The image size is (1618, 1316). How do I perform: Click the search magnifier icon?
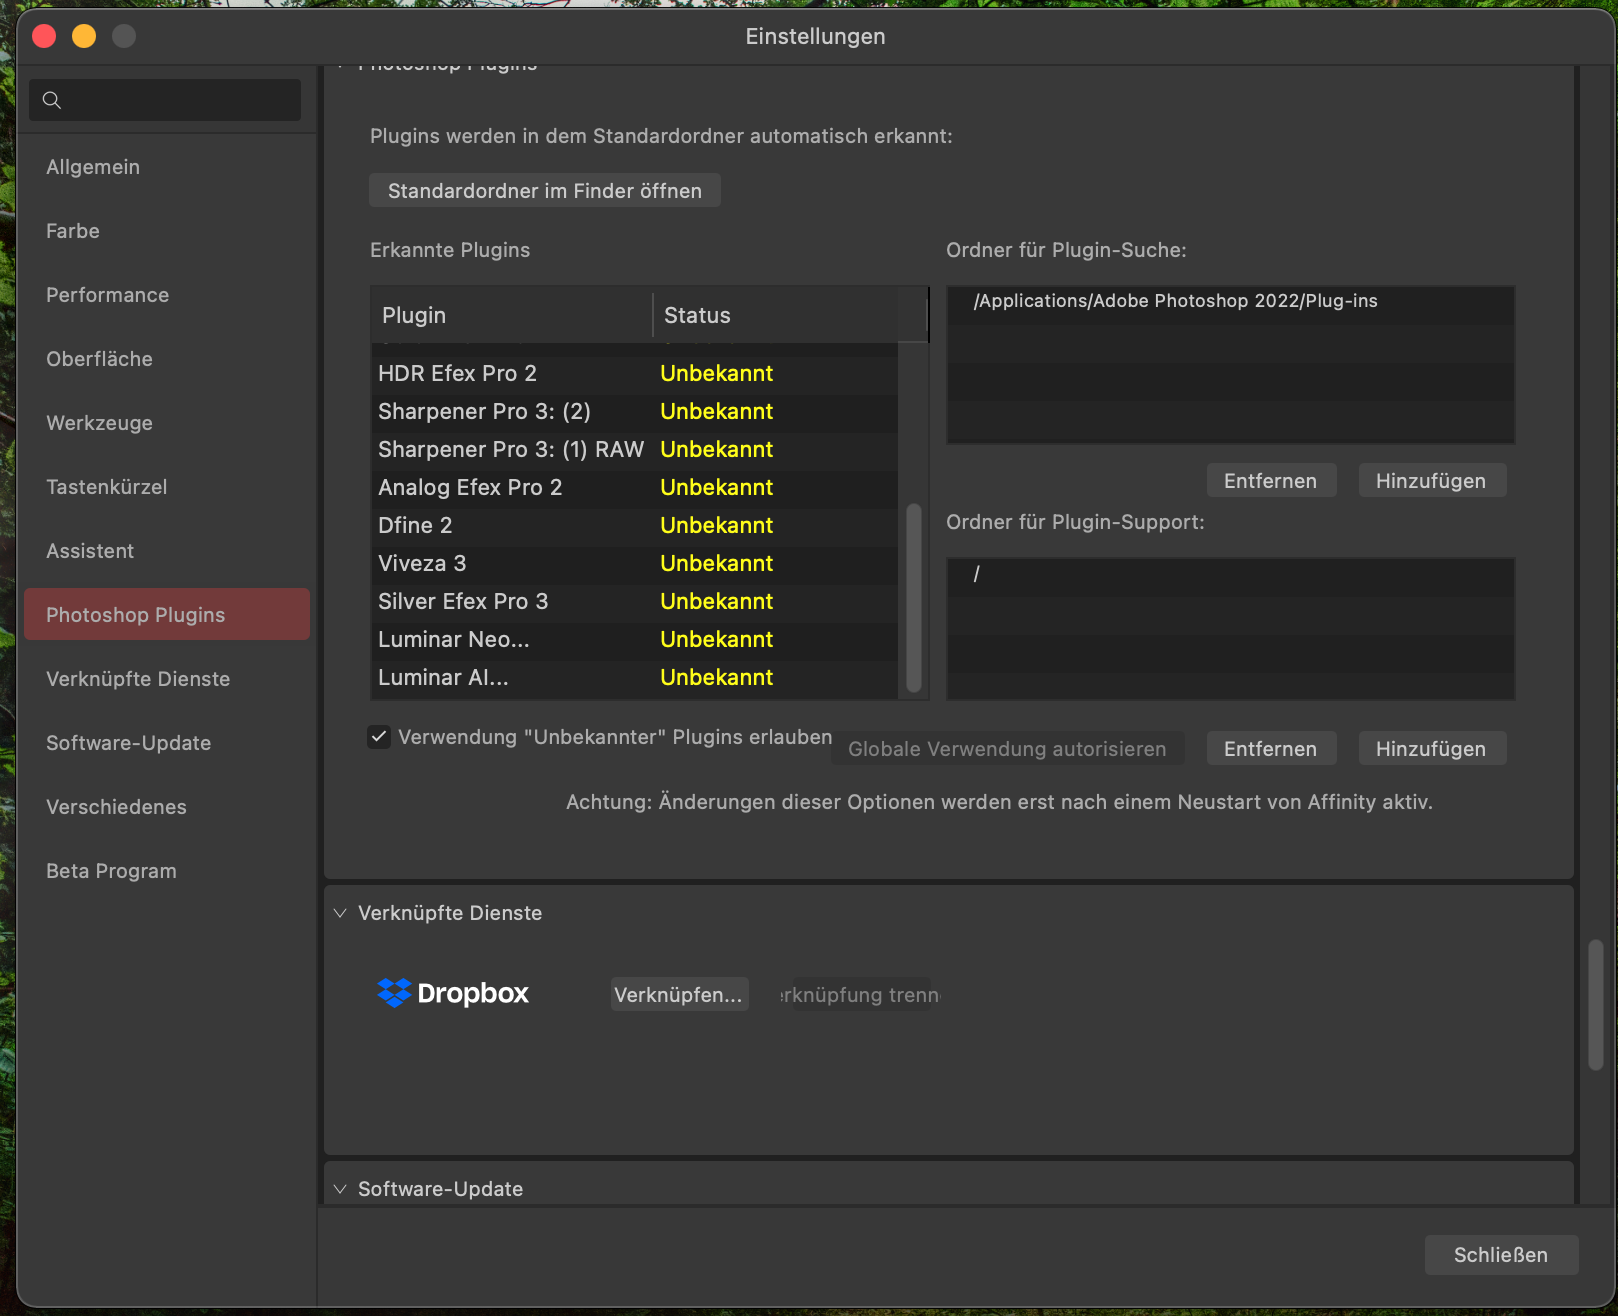[52, 100]
